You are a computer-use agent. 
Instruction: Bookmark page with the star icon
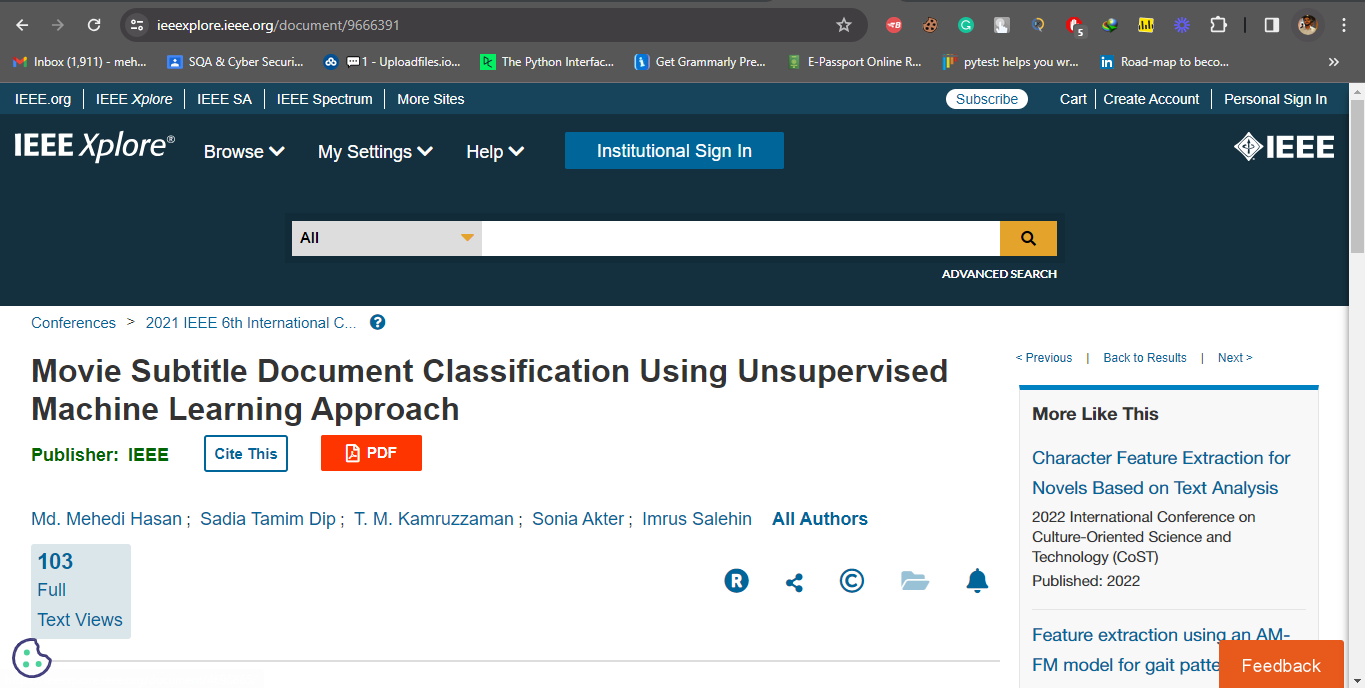tap(844, 25)
